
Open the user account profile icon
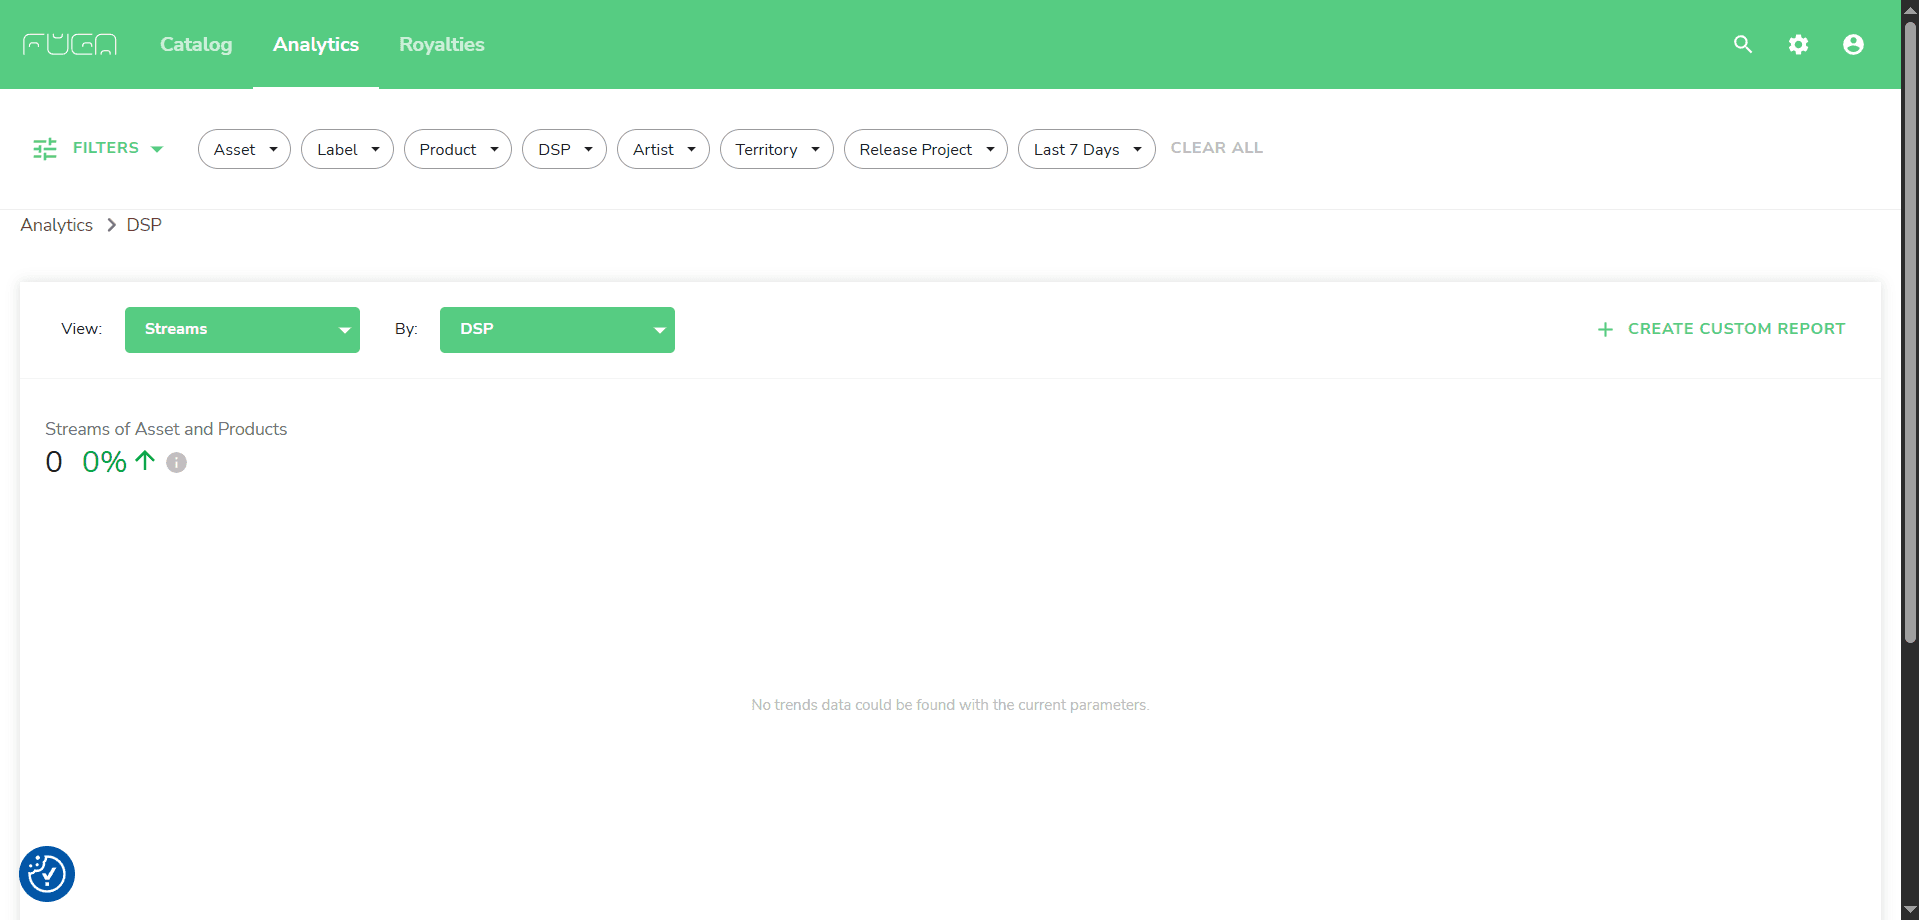pos(1853,44)
